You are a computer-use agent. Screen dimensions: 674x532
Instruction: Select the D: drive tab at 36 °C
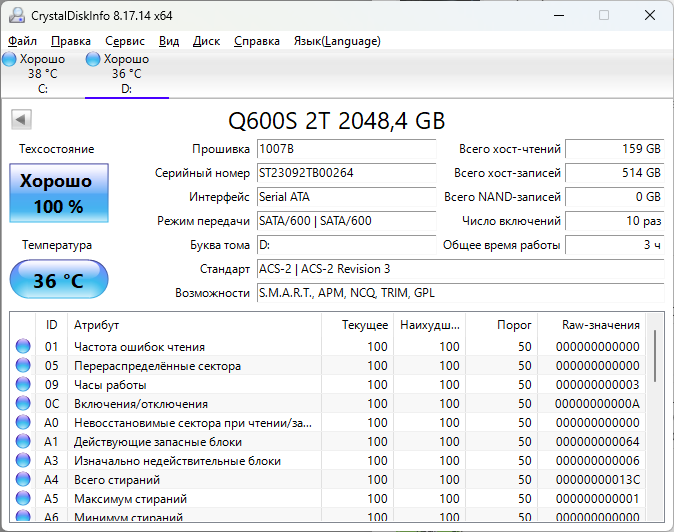(126, 73)
